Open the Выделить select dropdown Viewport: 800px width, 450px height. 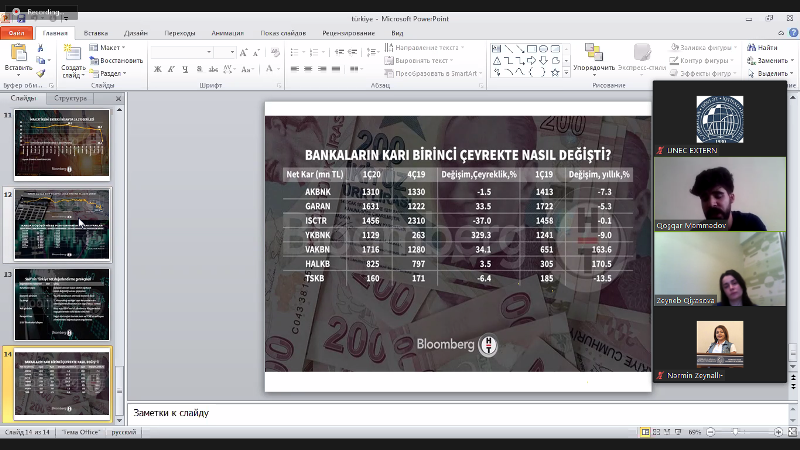tap(770, 73)
